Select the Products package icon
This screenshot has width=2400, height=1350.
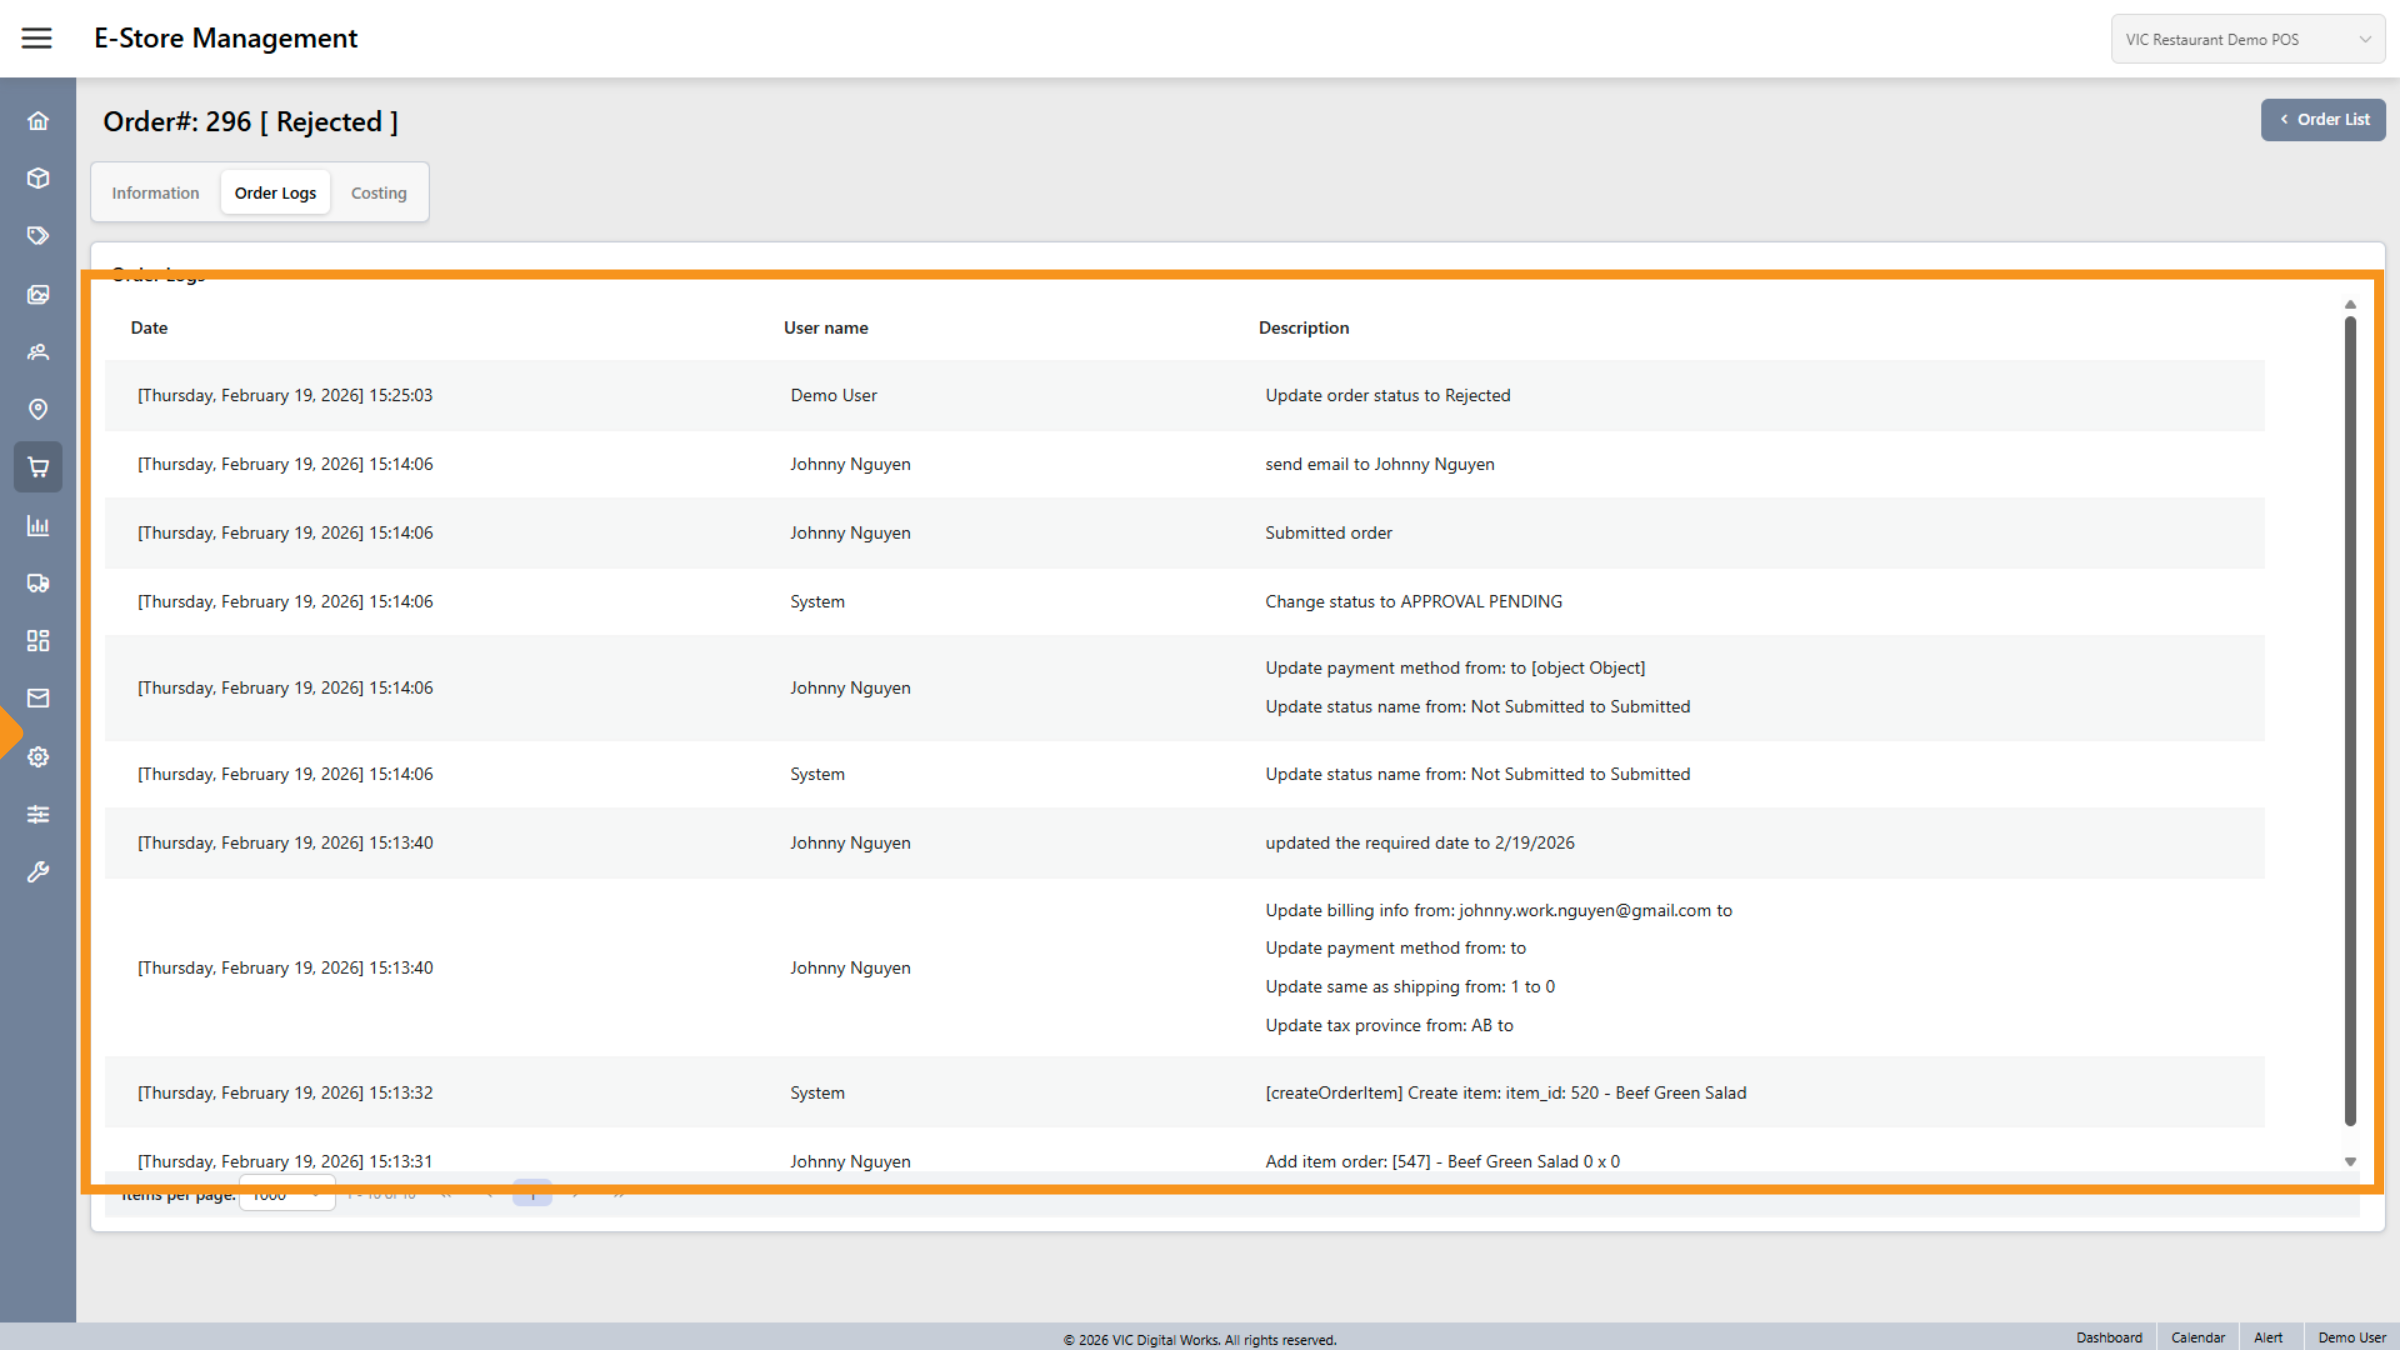click(x=38, y=178)
